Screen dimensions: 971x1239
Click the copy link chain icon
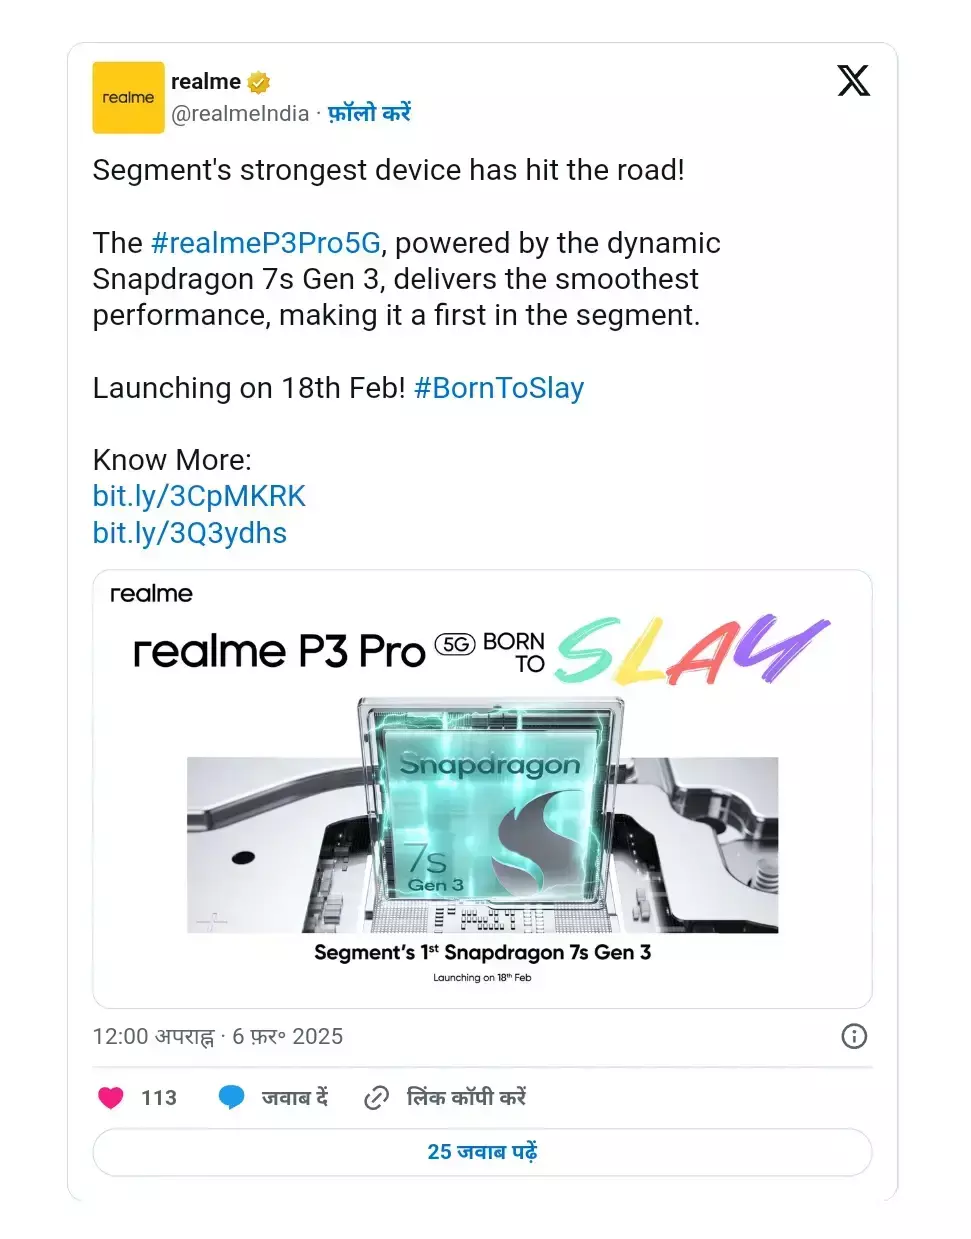coord(376,1097)
